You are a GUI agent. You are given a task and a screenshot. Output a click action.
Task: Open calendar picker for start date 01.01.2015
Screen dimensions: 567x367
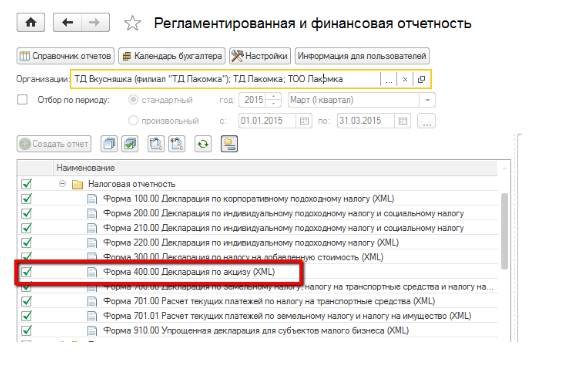click(304, 121)
